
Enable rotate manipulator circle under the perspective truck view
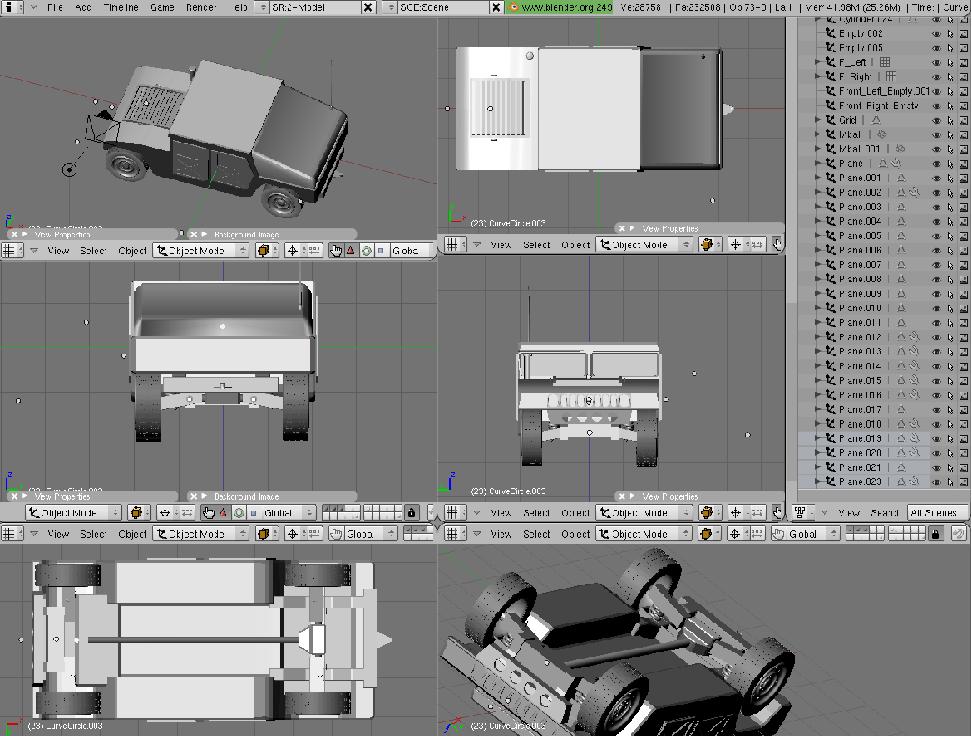tap(366, 251)
